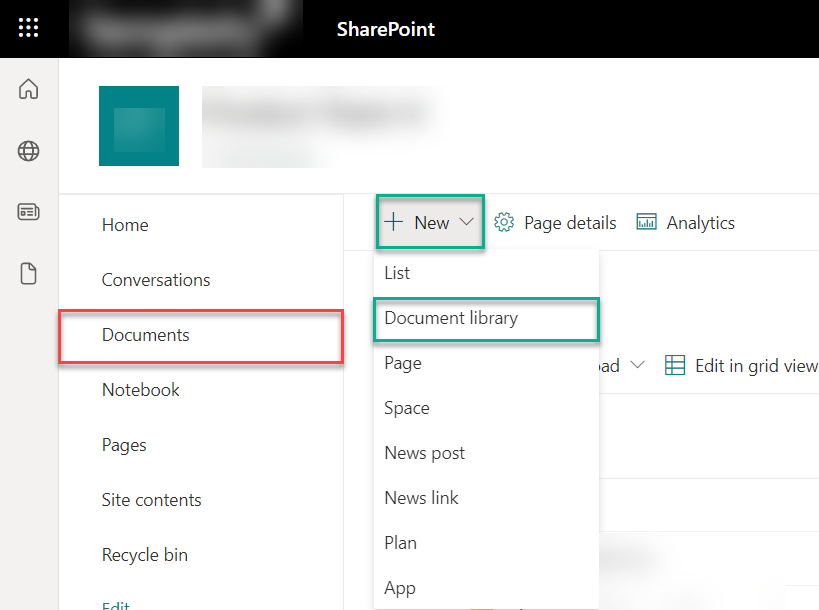The width and height of the screenshot is (819, 610).
Task: Open the Recycle bin
Action: [144, 555]
